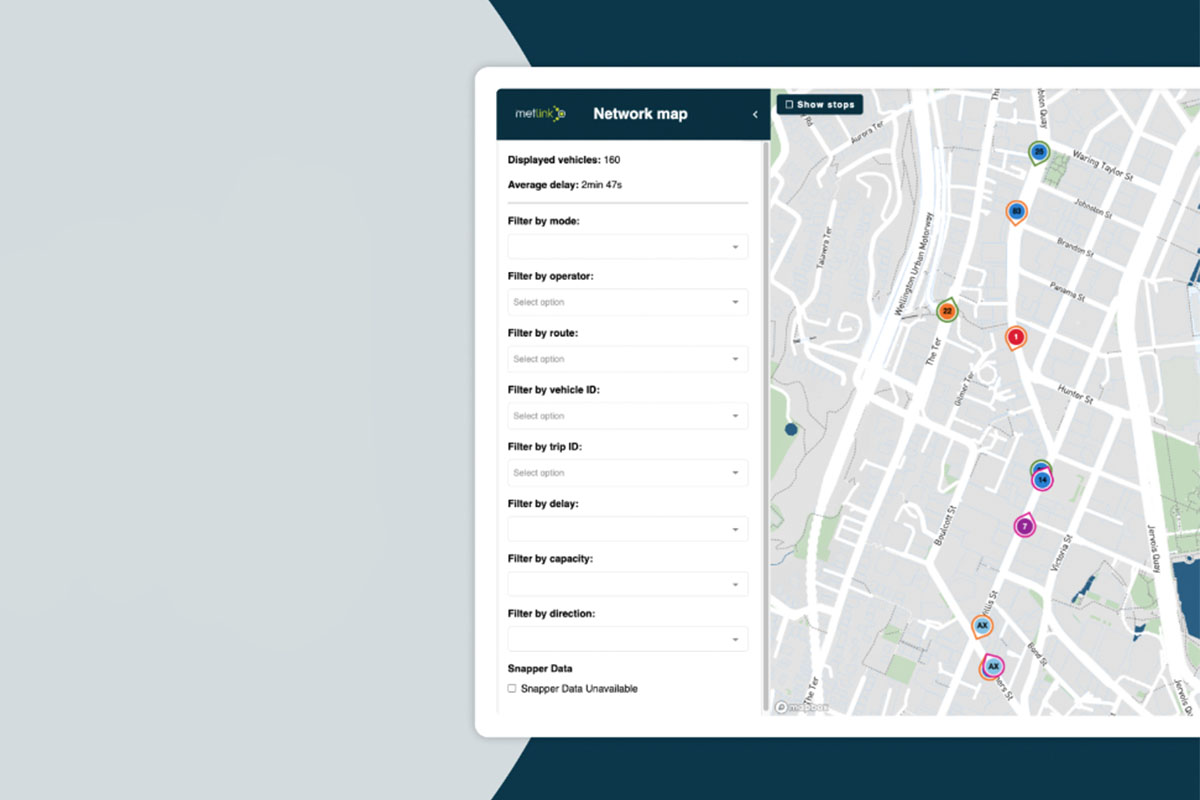Expand the Filter by delay dropdown

[627, 528]
